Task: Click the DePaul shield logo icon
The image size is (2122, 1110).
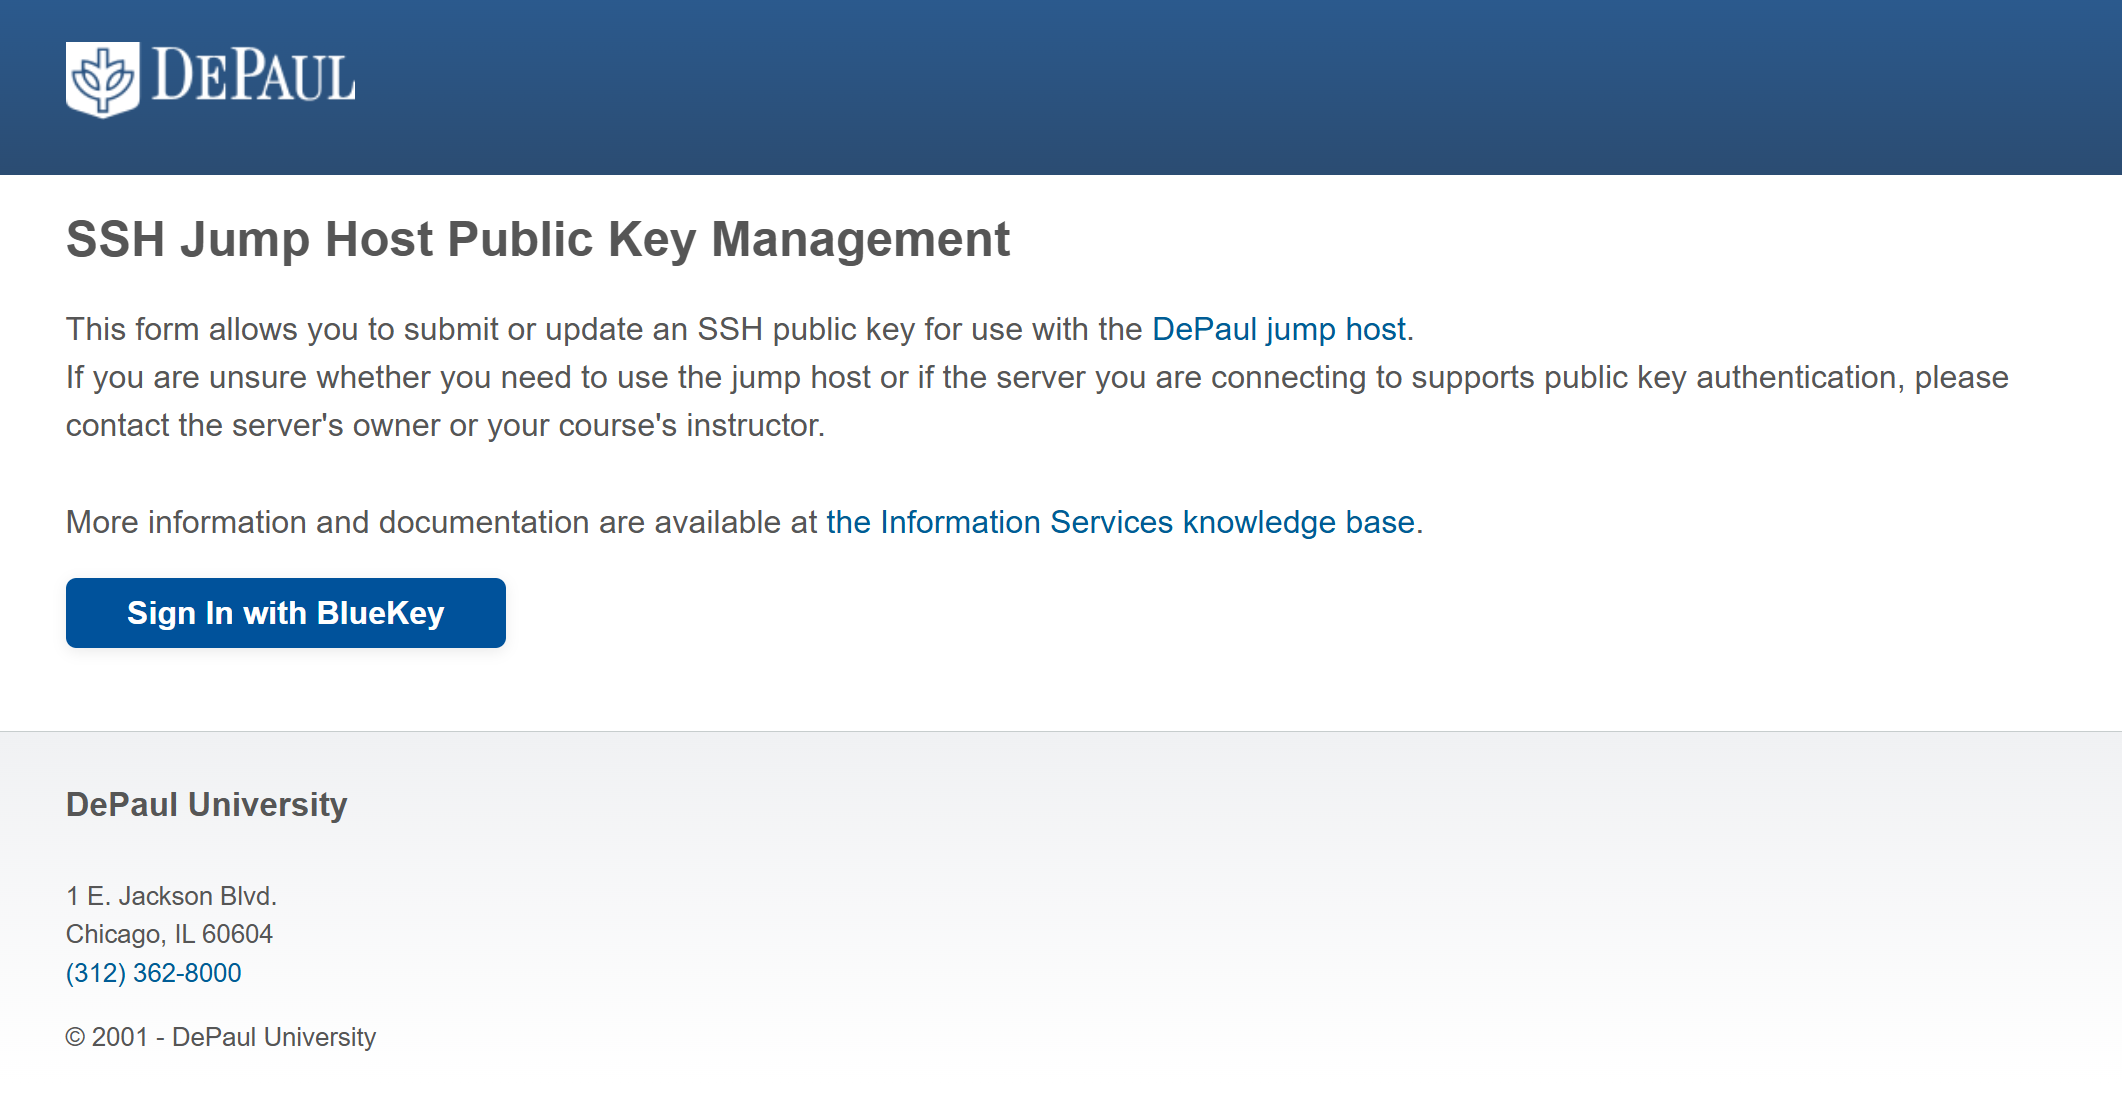Action: (102, 79)
